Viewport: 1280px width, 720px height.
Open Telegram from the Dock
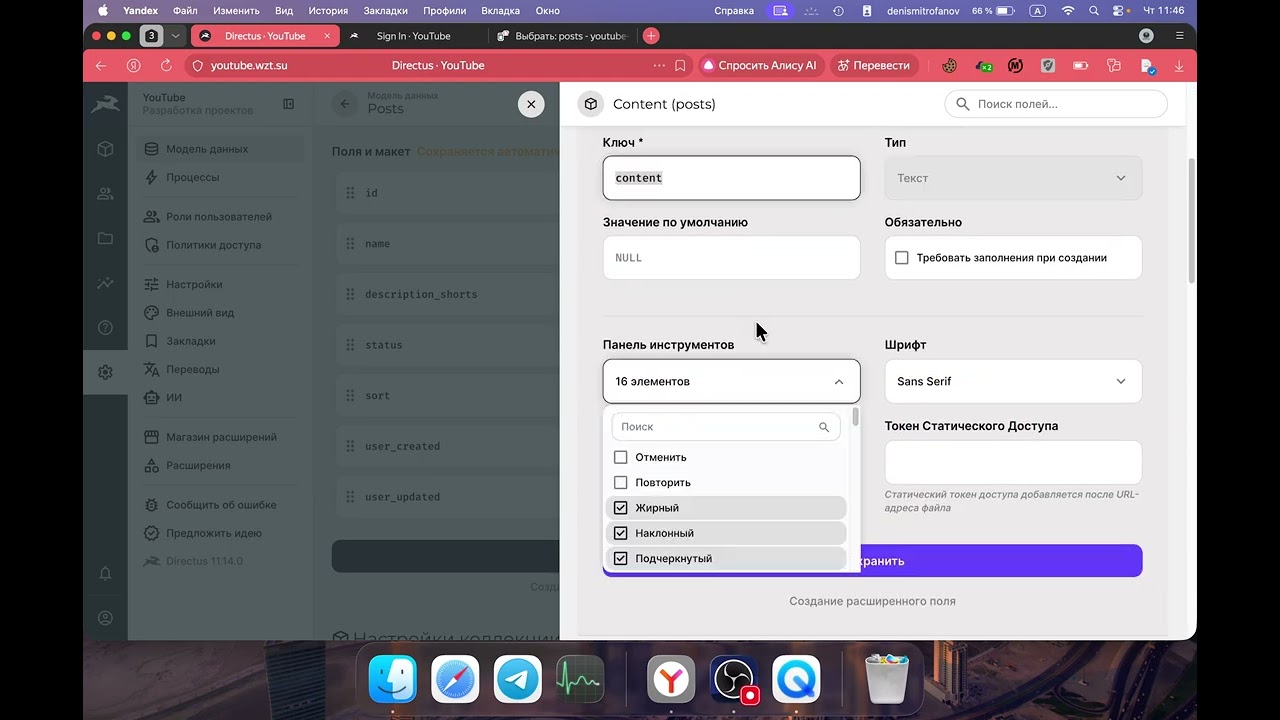tap(517, 680)
